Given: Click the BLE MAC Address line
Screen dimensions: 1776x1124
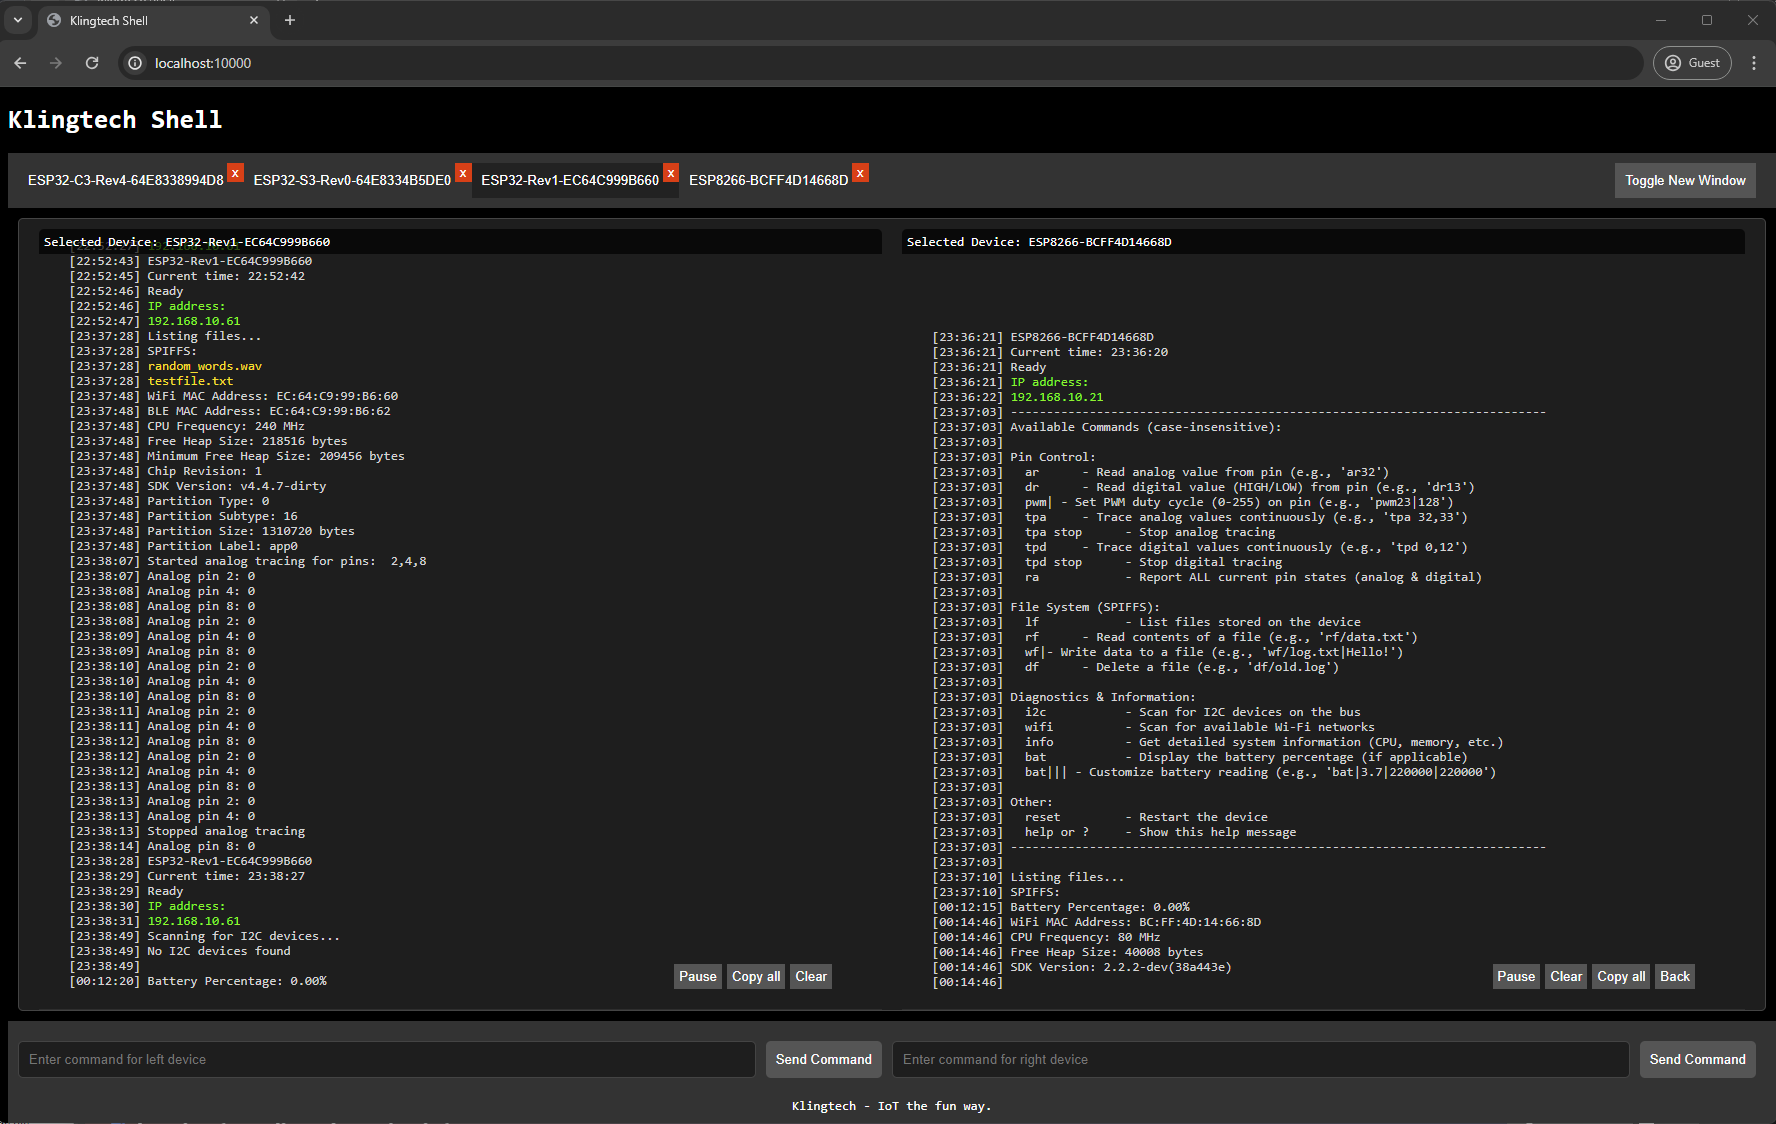Looking at the screenshot, I should (x=269, y=411).
